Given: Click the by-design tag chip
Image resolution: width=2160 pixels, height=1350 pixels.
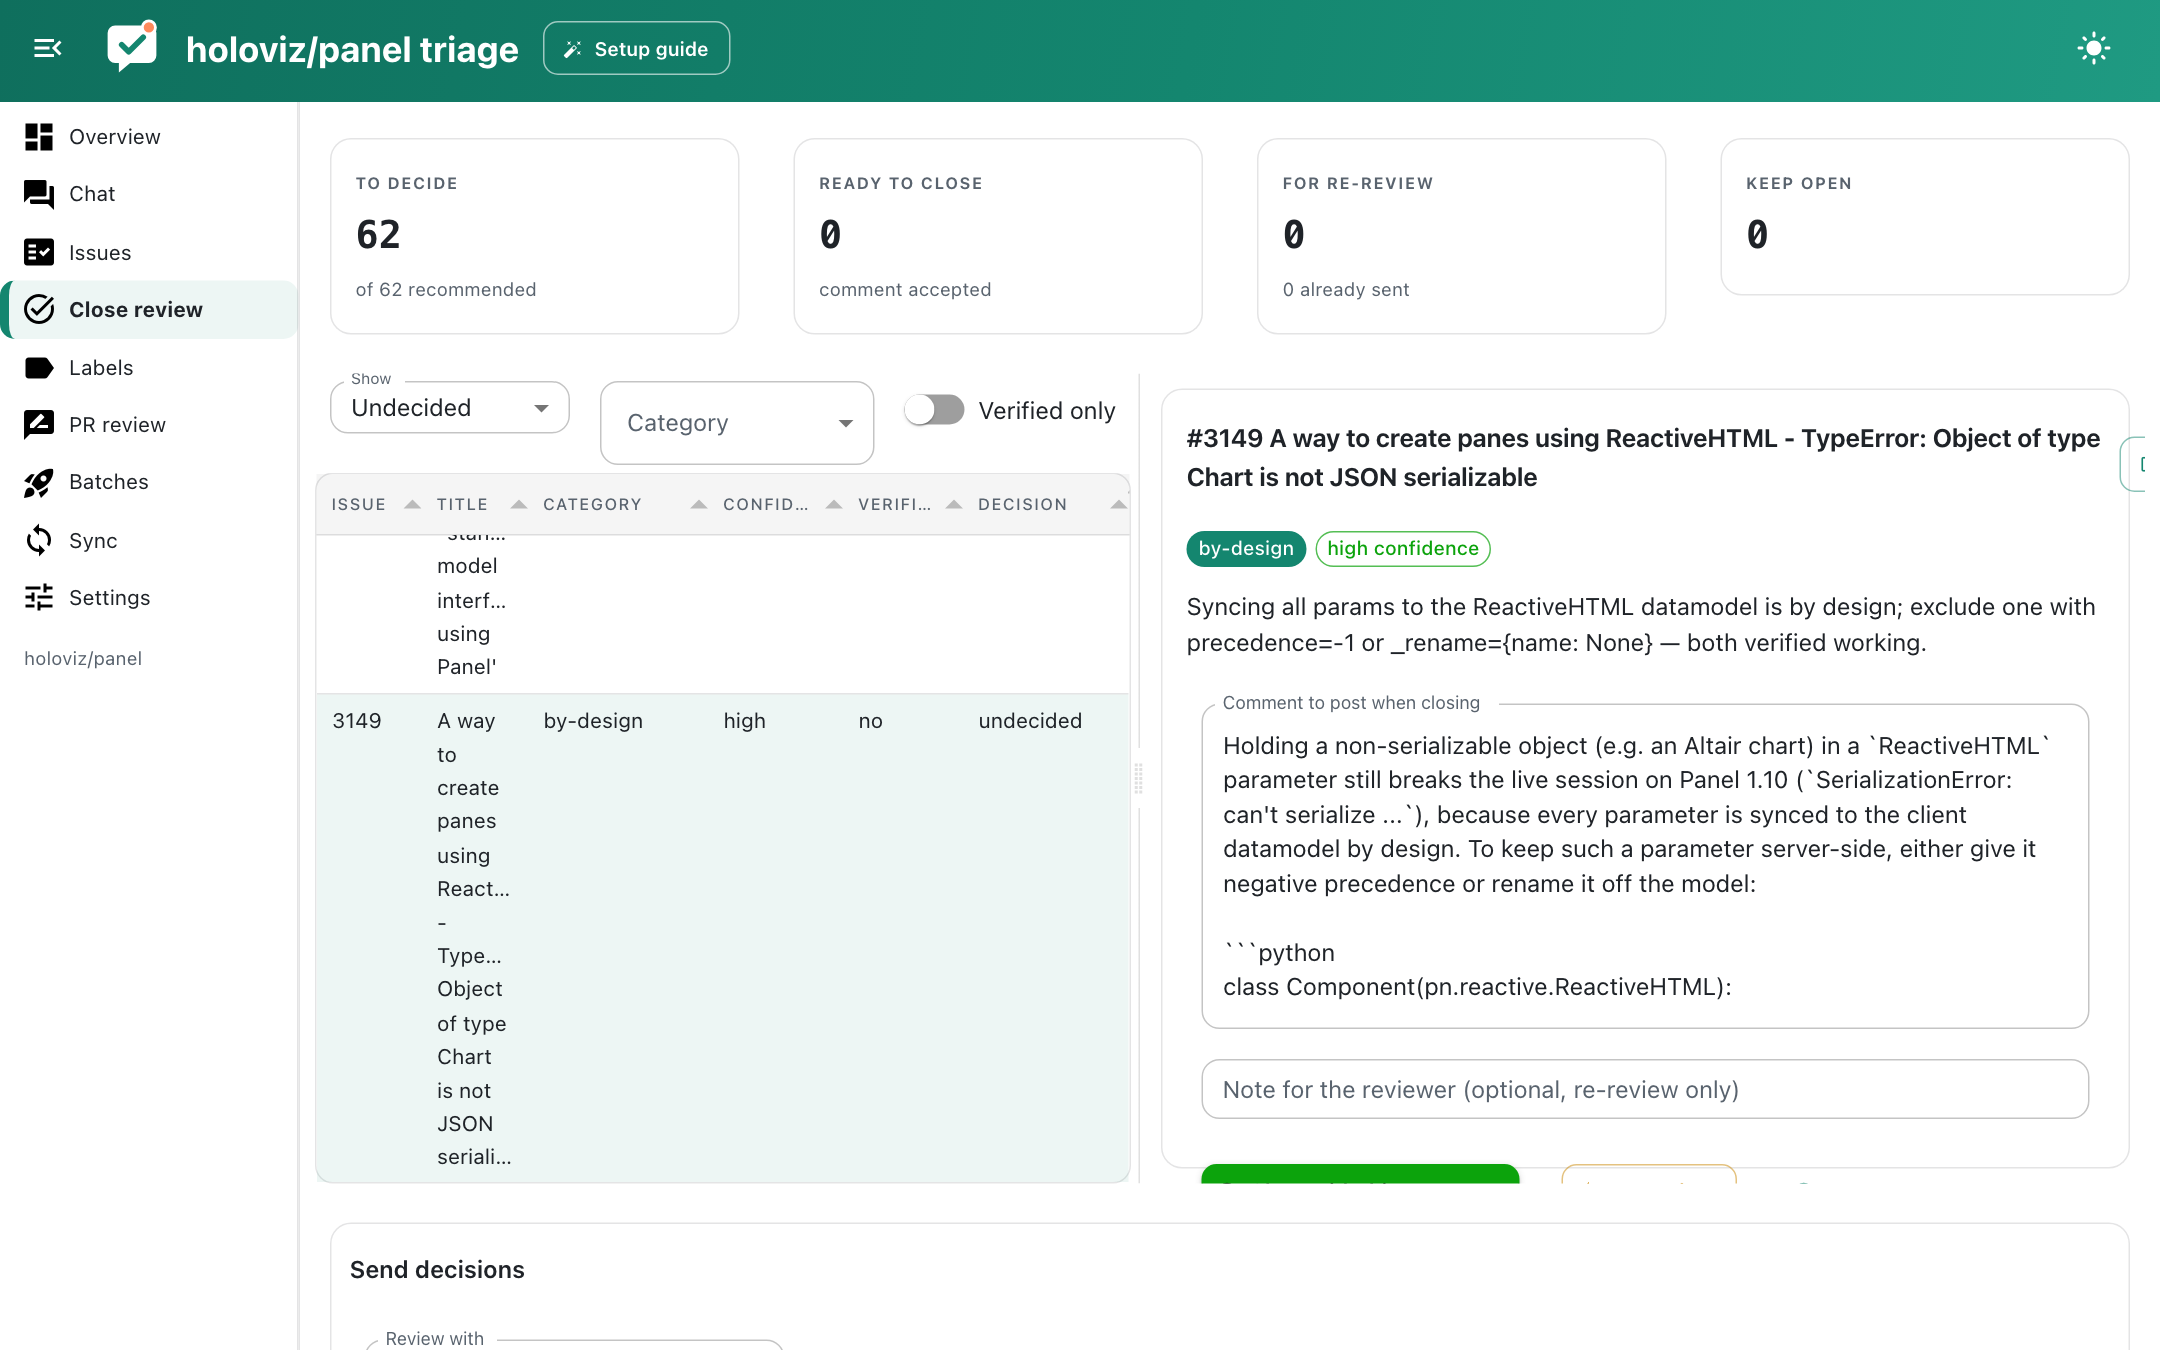Looking at the screenshot, I should tap(1246, 549).
